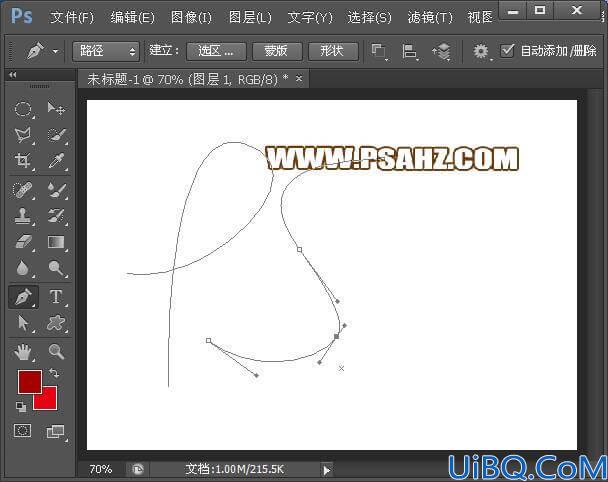This screenshot has width=608, height=482.
Task: Open the 滤镜(T) menu
Action: 430,17
